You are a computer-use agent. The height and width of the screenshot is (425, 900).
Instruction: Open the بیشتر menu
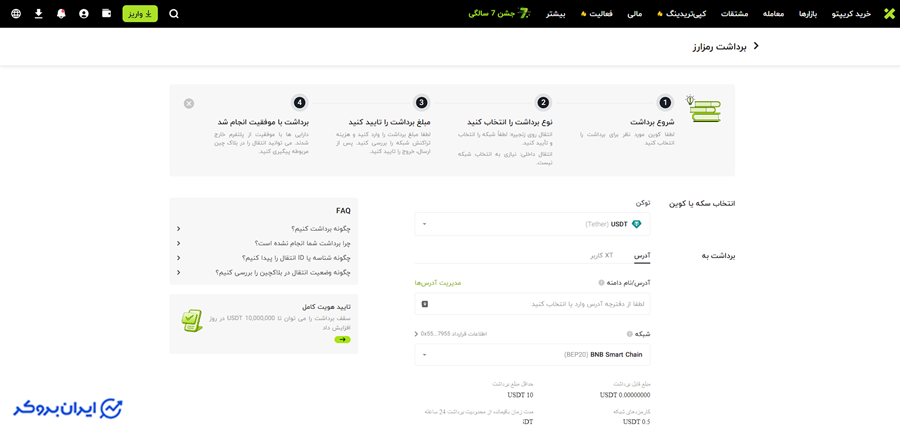[555, 14]
